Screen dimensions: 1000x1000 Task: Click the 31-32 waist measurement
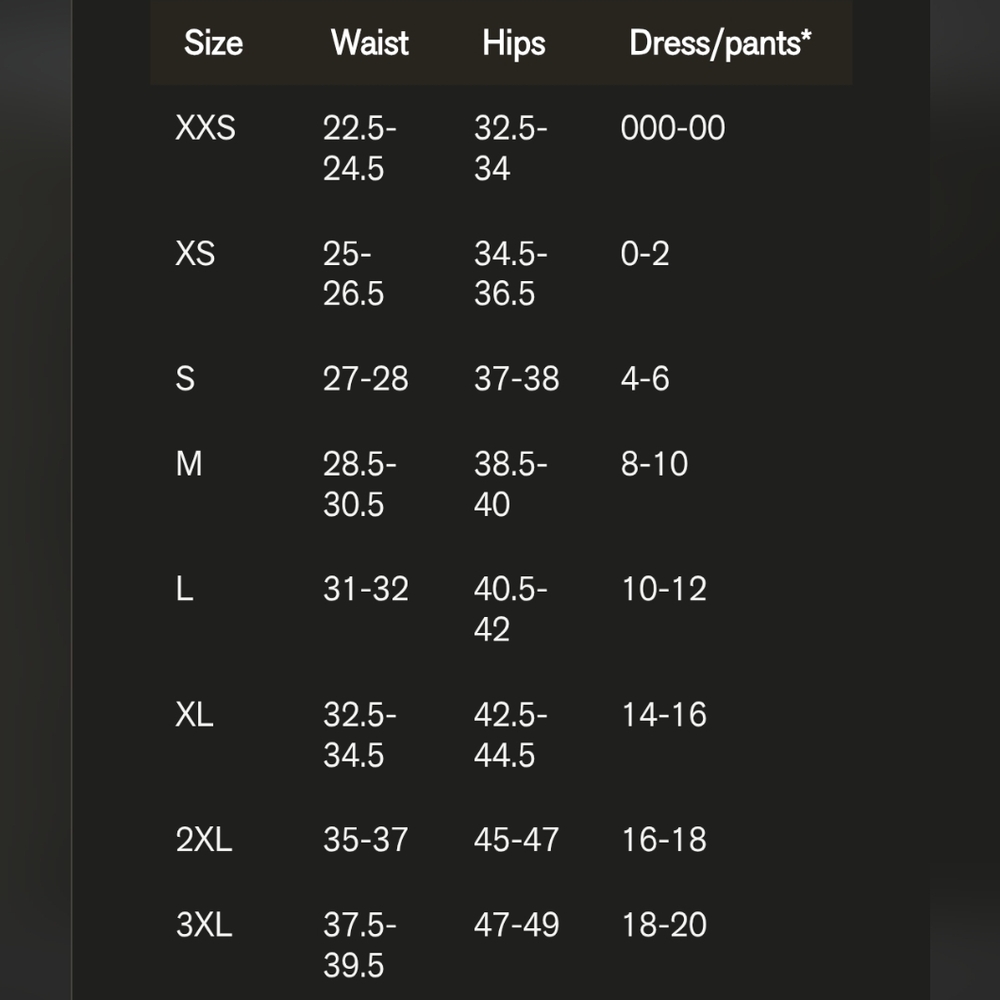365,589
